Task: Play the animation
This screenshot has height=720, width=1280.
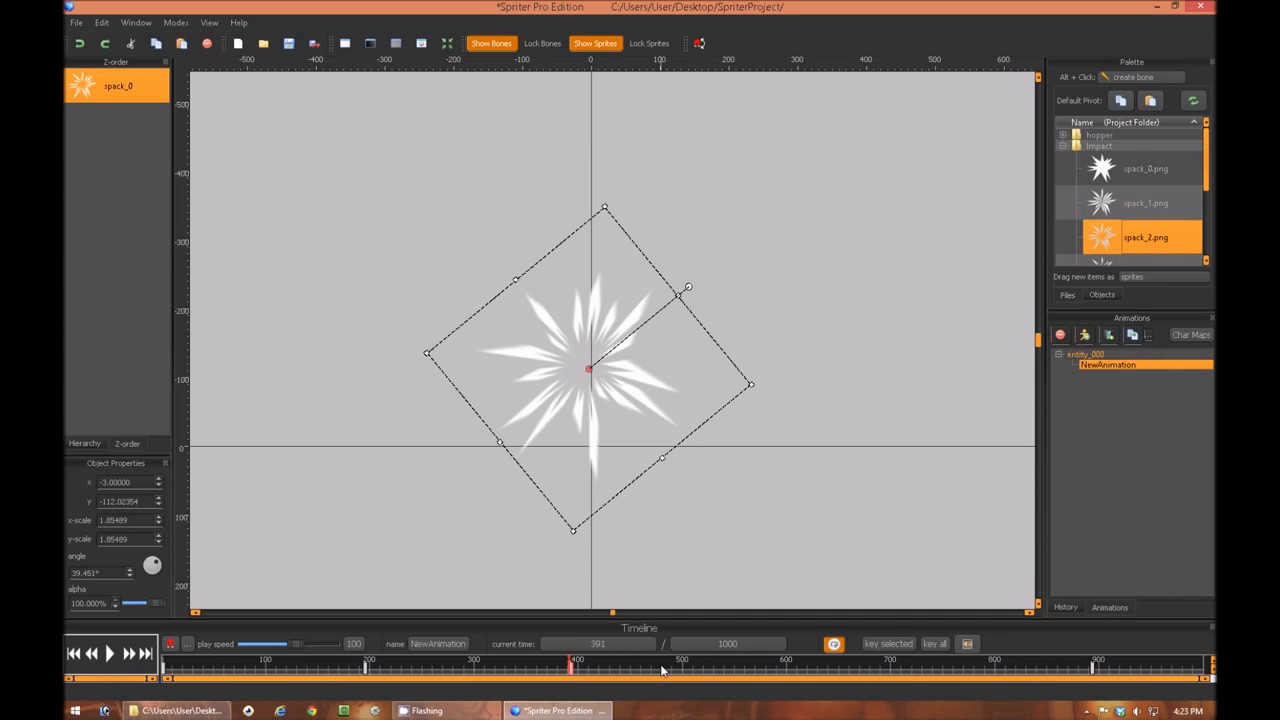Action: (x=110, y=653)
